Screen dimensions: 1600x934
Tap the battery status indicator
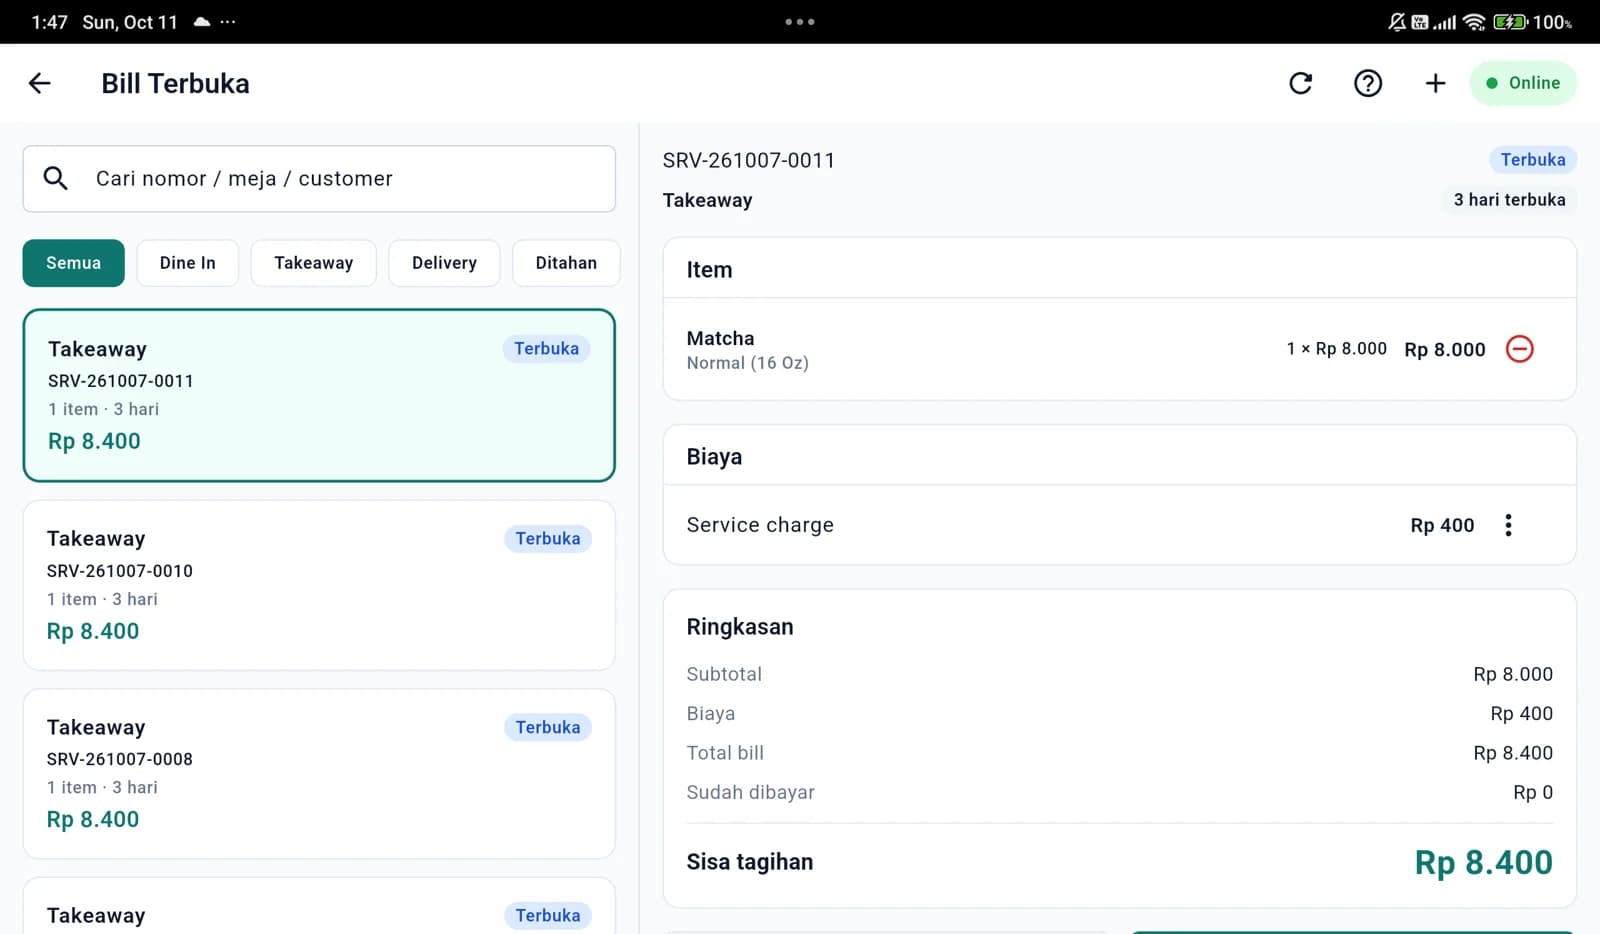(1509, 22)
